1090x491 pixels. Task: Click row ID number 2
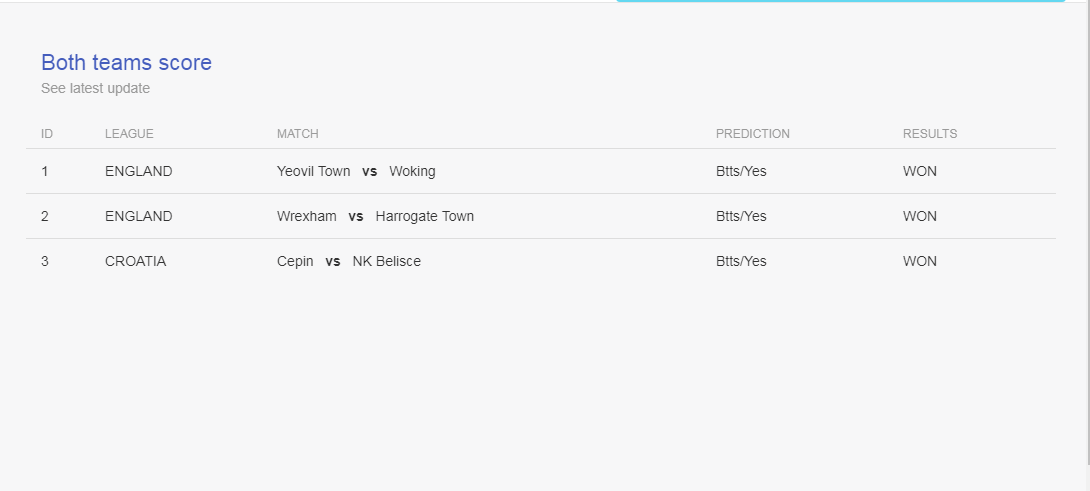pos(44,216)
